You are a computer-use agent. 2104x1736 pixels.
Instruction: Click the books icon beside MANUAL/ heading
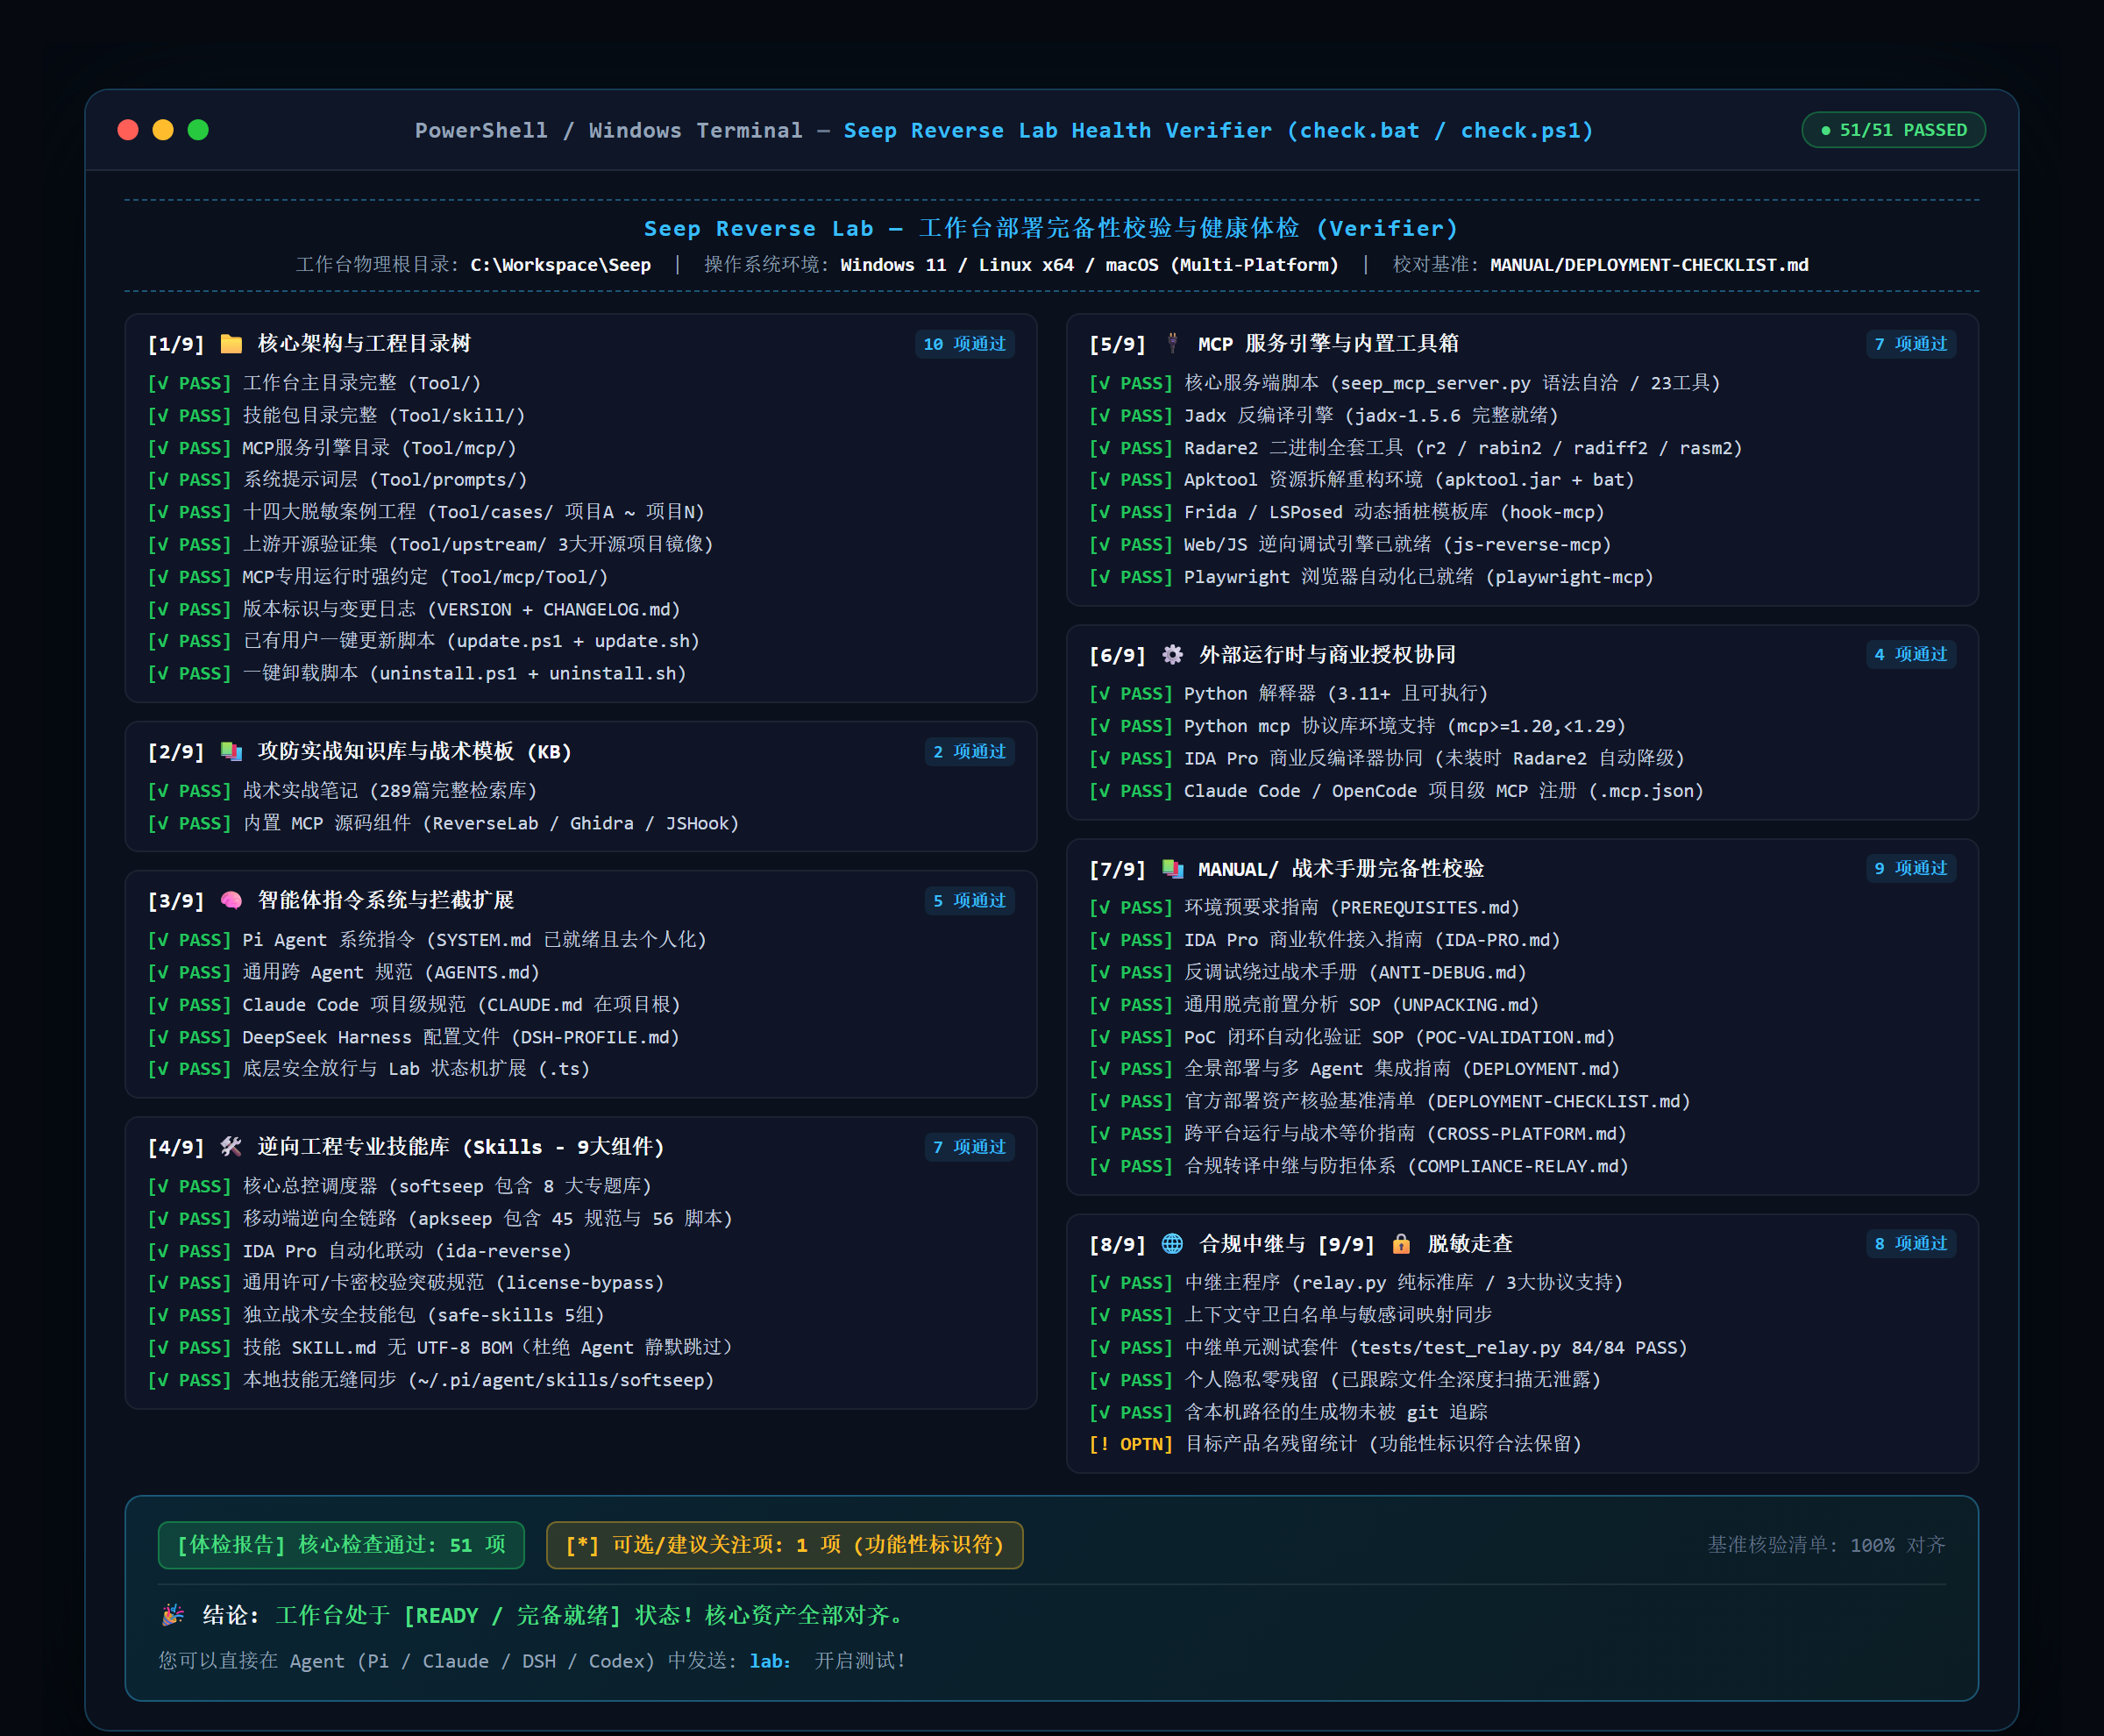click(x=1173, y=868)
